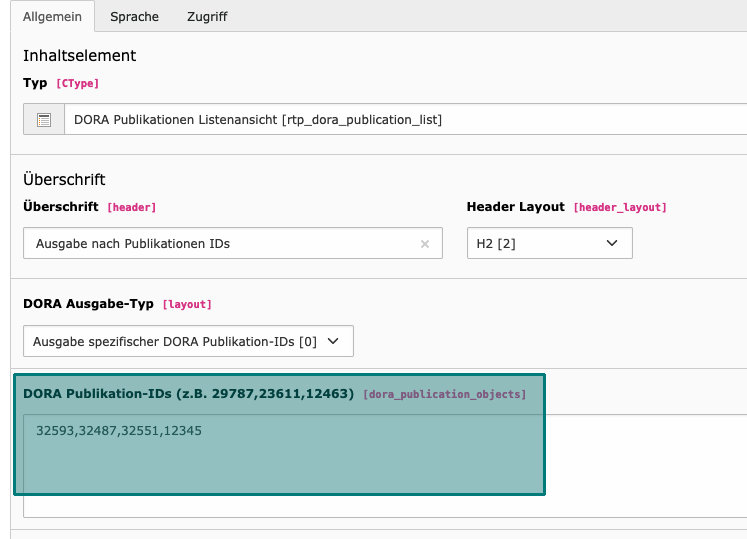Click the Header Layout field label

(x=515, y=207)
